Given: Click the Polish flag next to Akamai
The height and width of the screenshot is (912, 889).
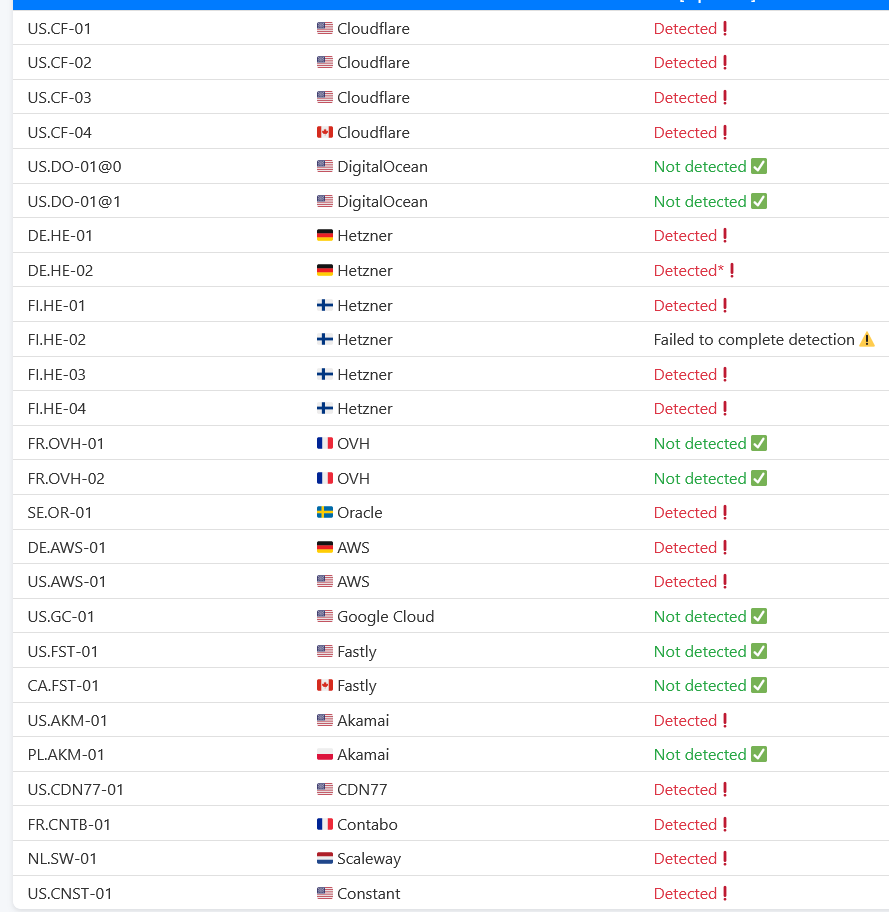Looking at the screenshot, I should 325,755.
